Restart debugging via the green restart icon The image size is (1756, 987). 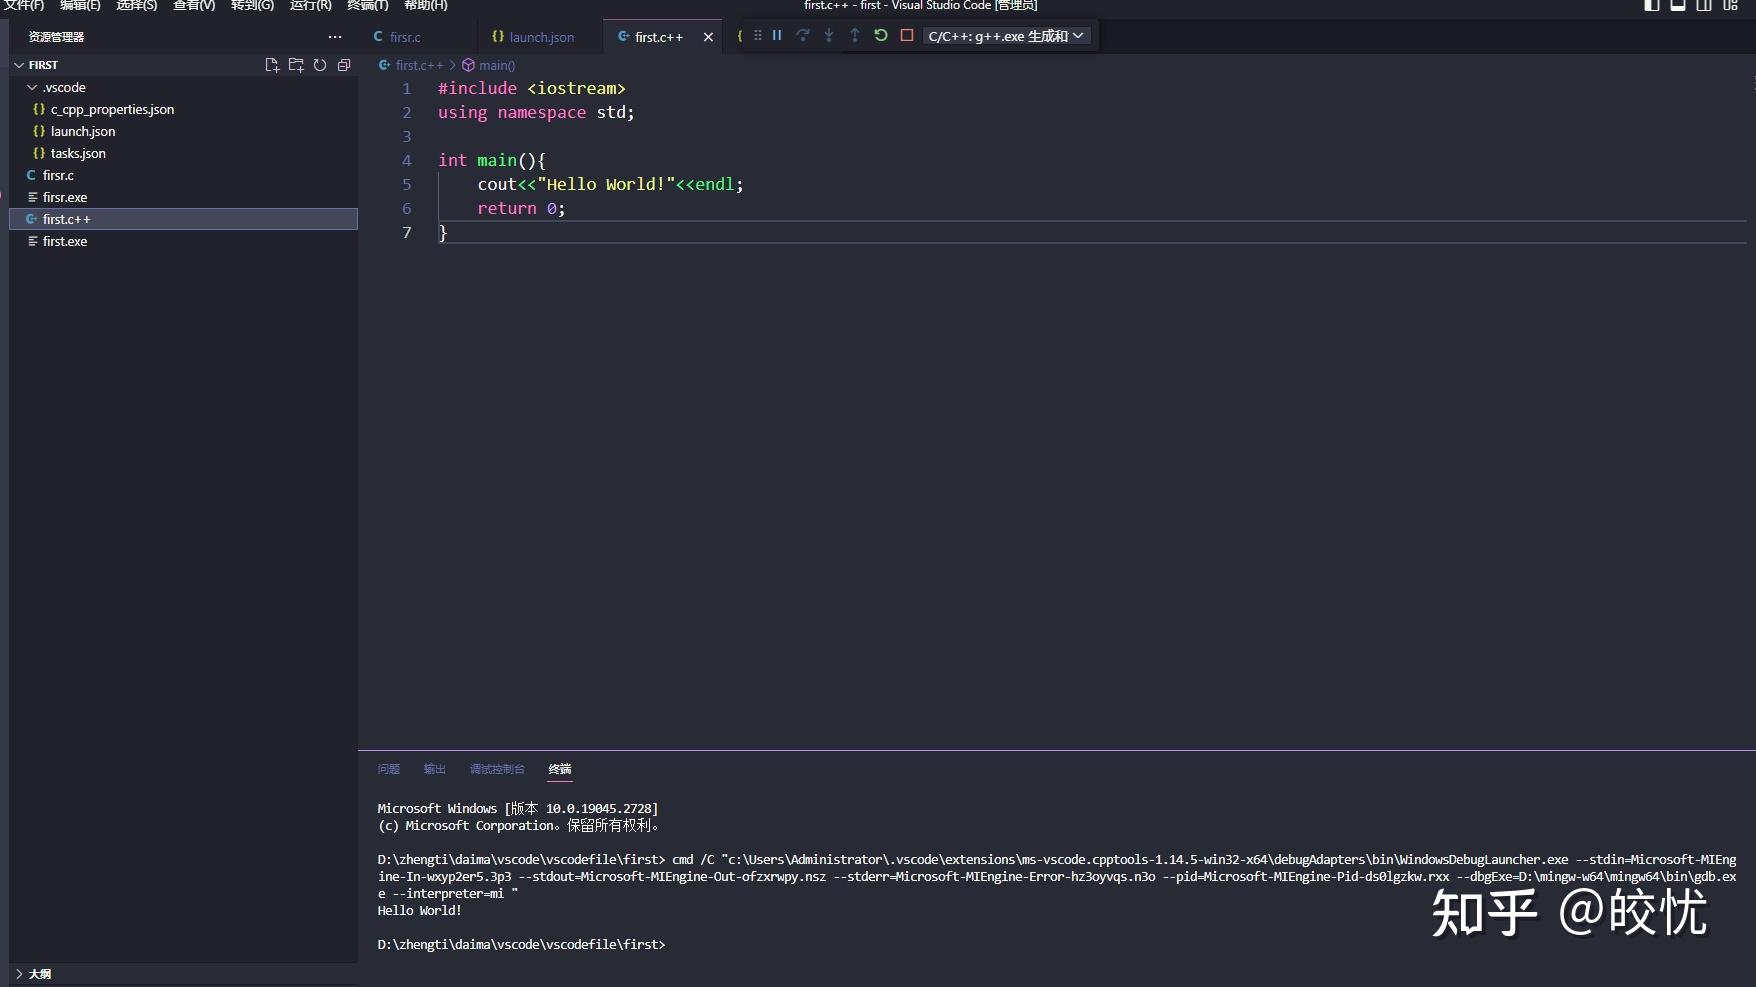(880, 35)
